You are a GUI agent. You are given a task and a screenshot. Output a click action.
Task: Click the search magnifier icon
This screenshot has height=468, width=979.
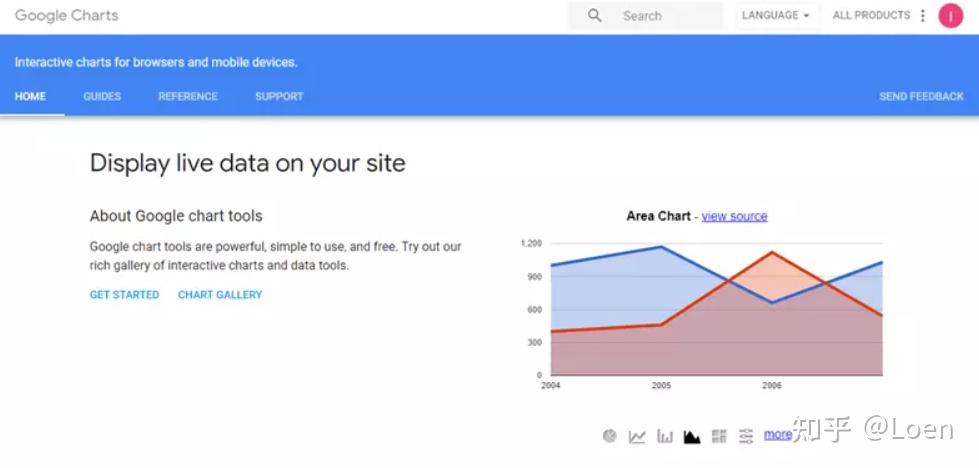pyautogui.click(x=595, y=16)
